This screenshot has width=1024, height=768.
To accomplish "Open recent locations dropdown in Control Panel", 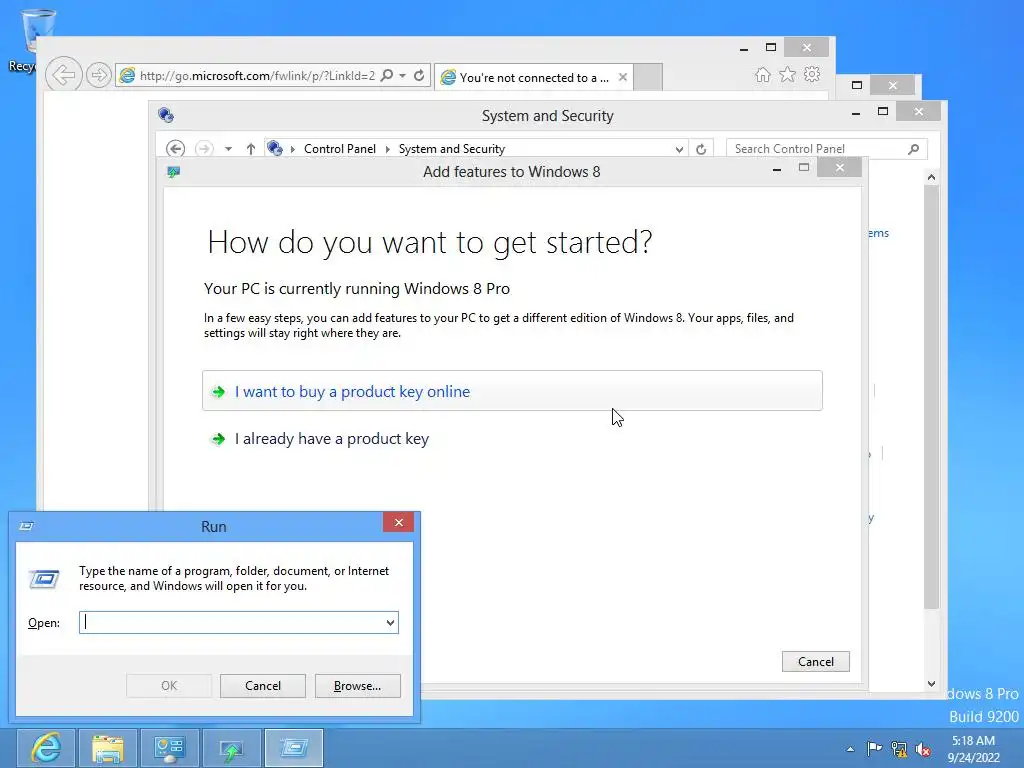I will (x=228, y=149).
